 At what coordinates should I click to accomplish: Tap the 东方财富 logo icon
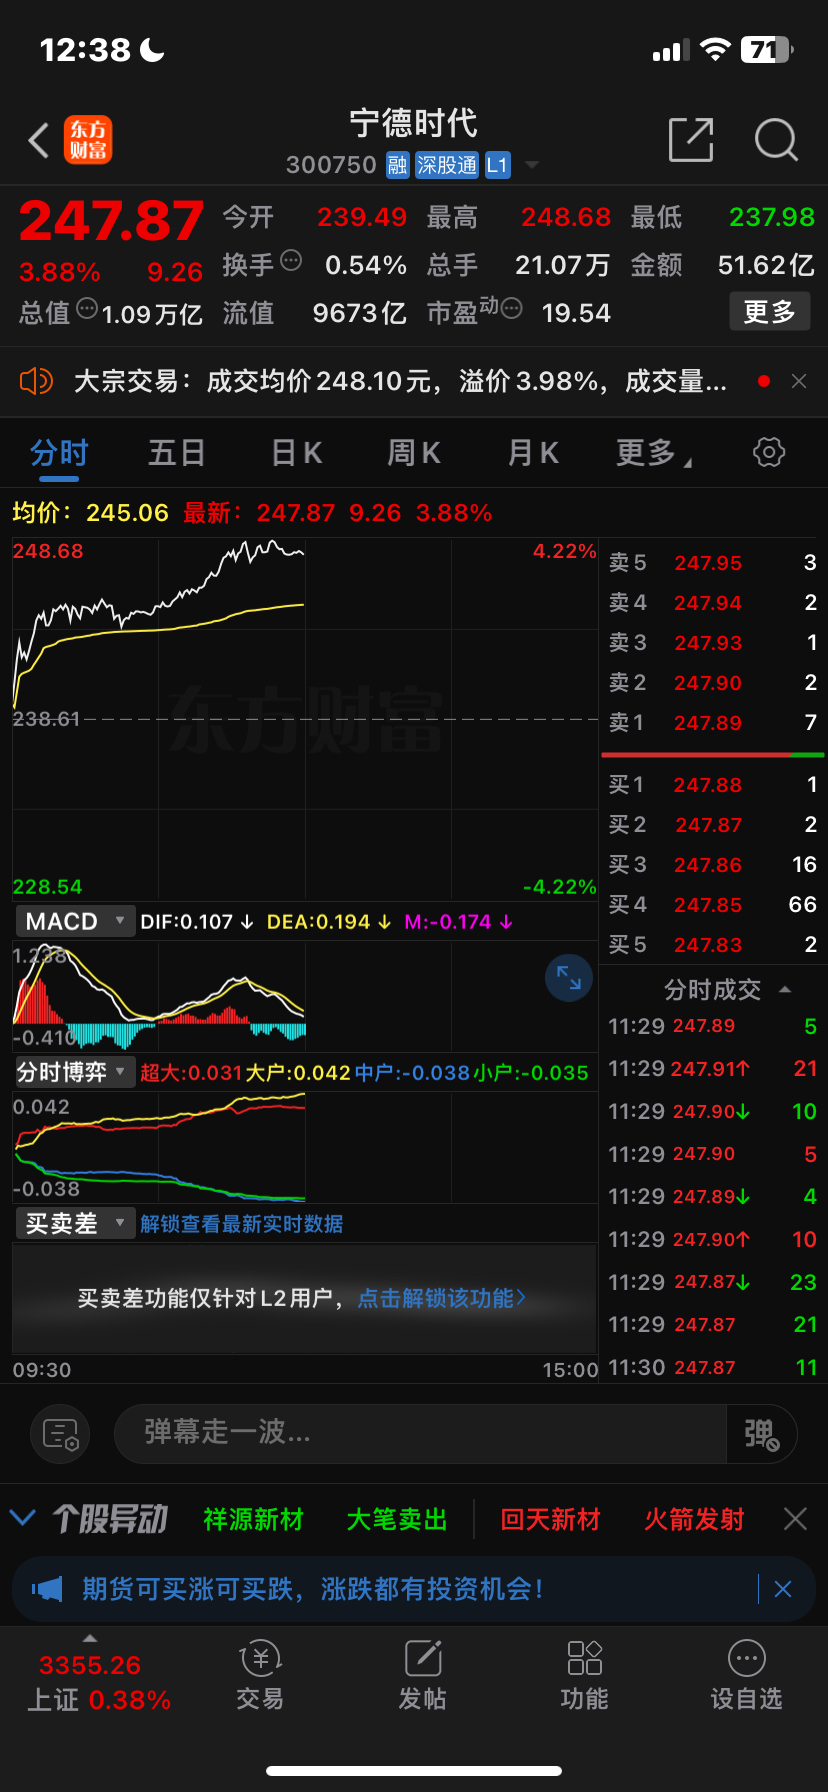[x=88, y=140]
